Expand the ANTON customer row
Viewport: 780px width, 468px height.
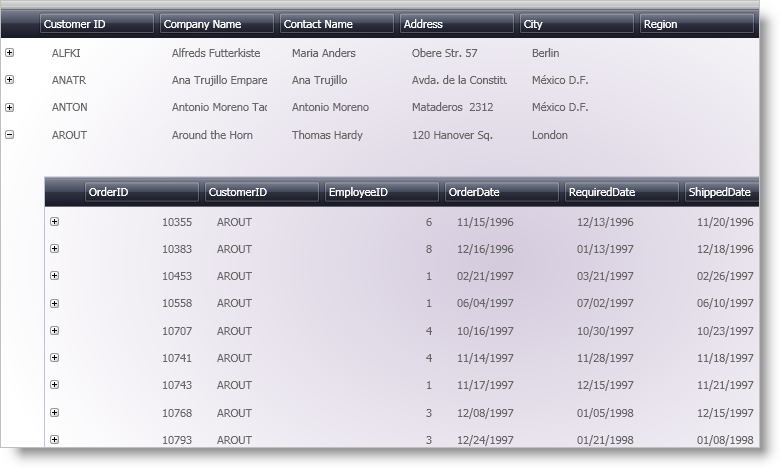(10, 107)
